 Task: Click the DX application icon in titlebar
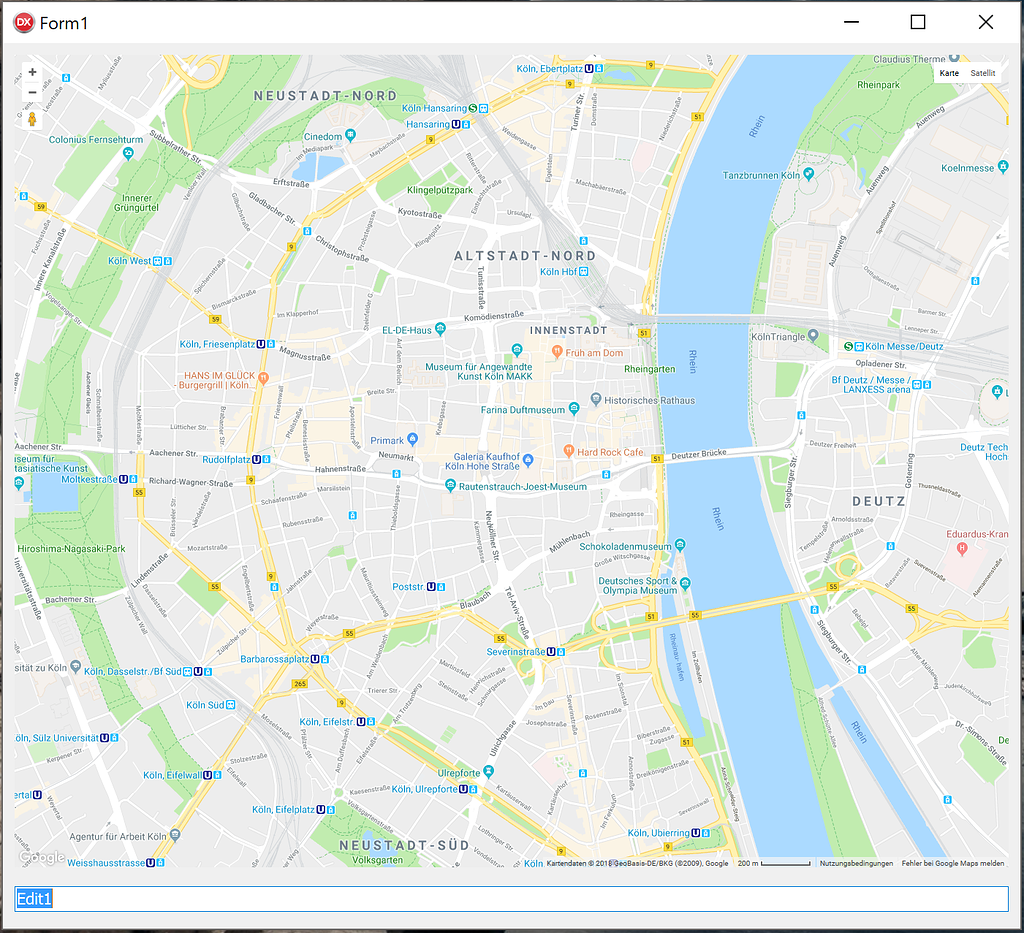tap(22, 21)
